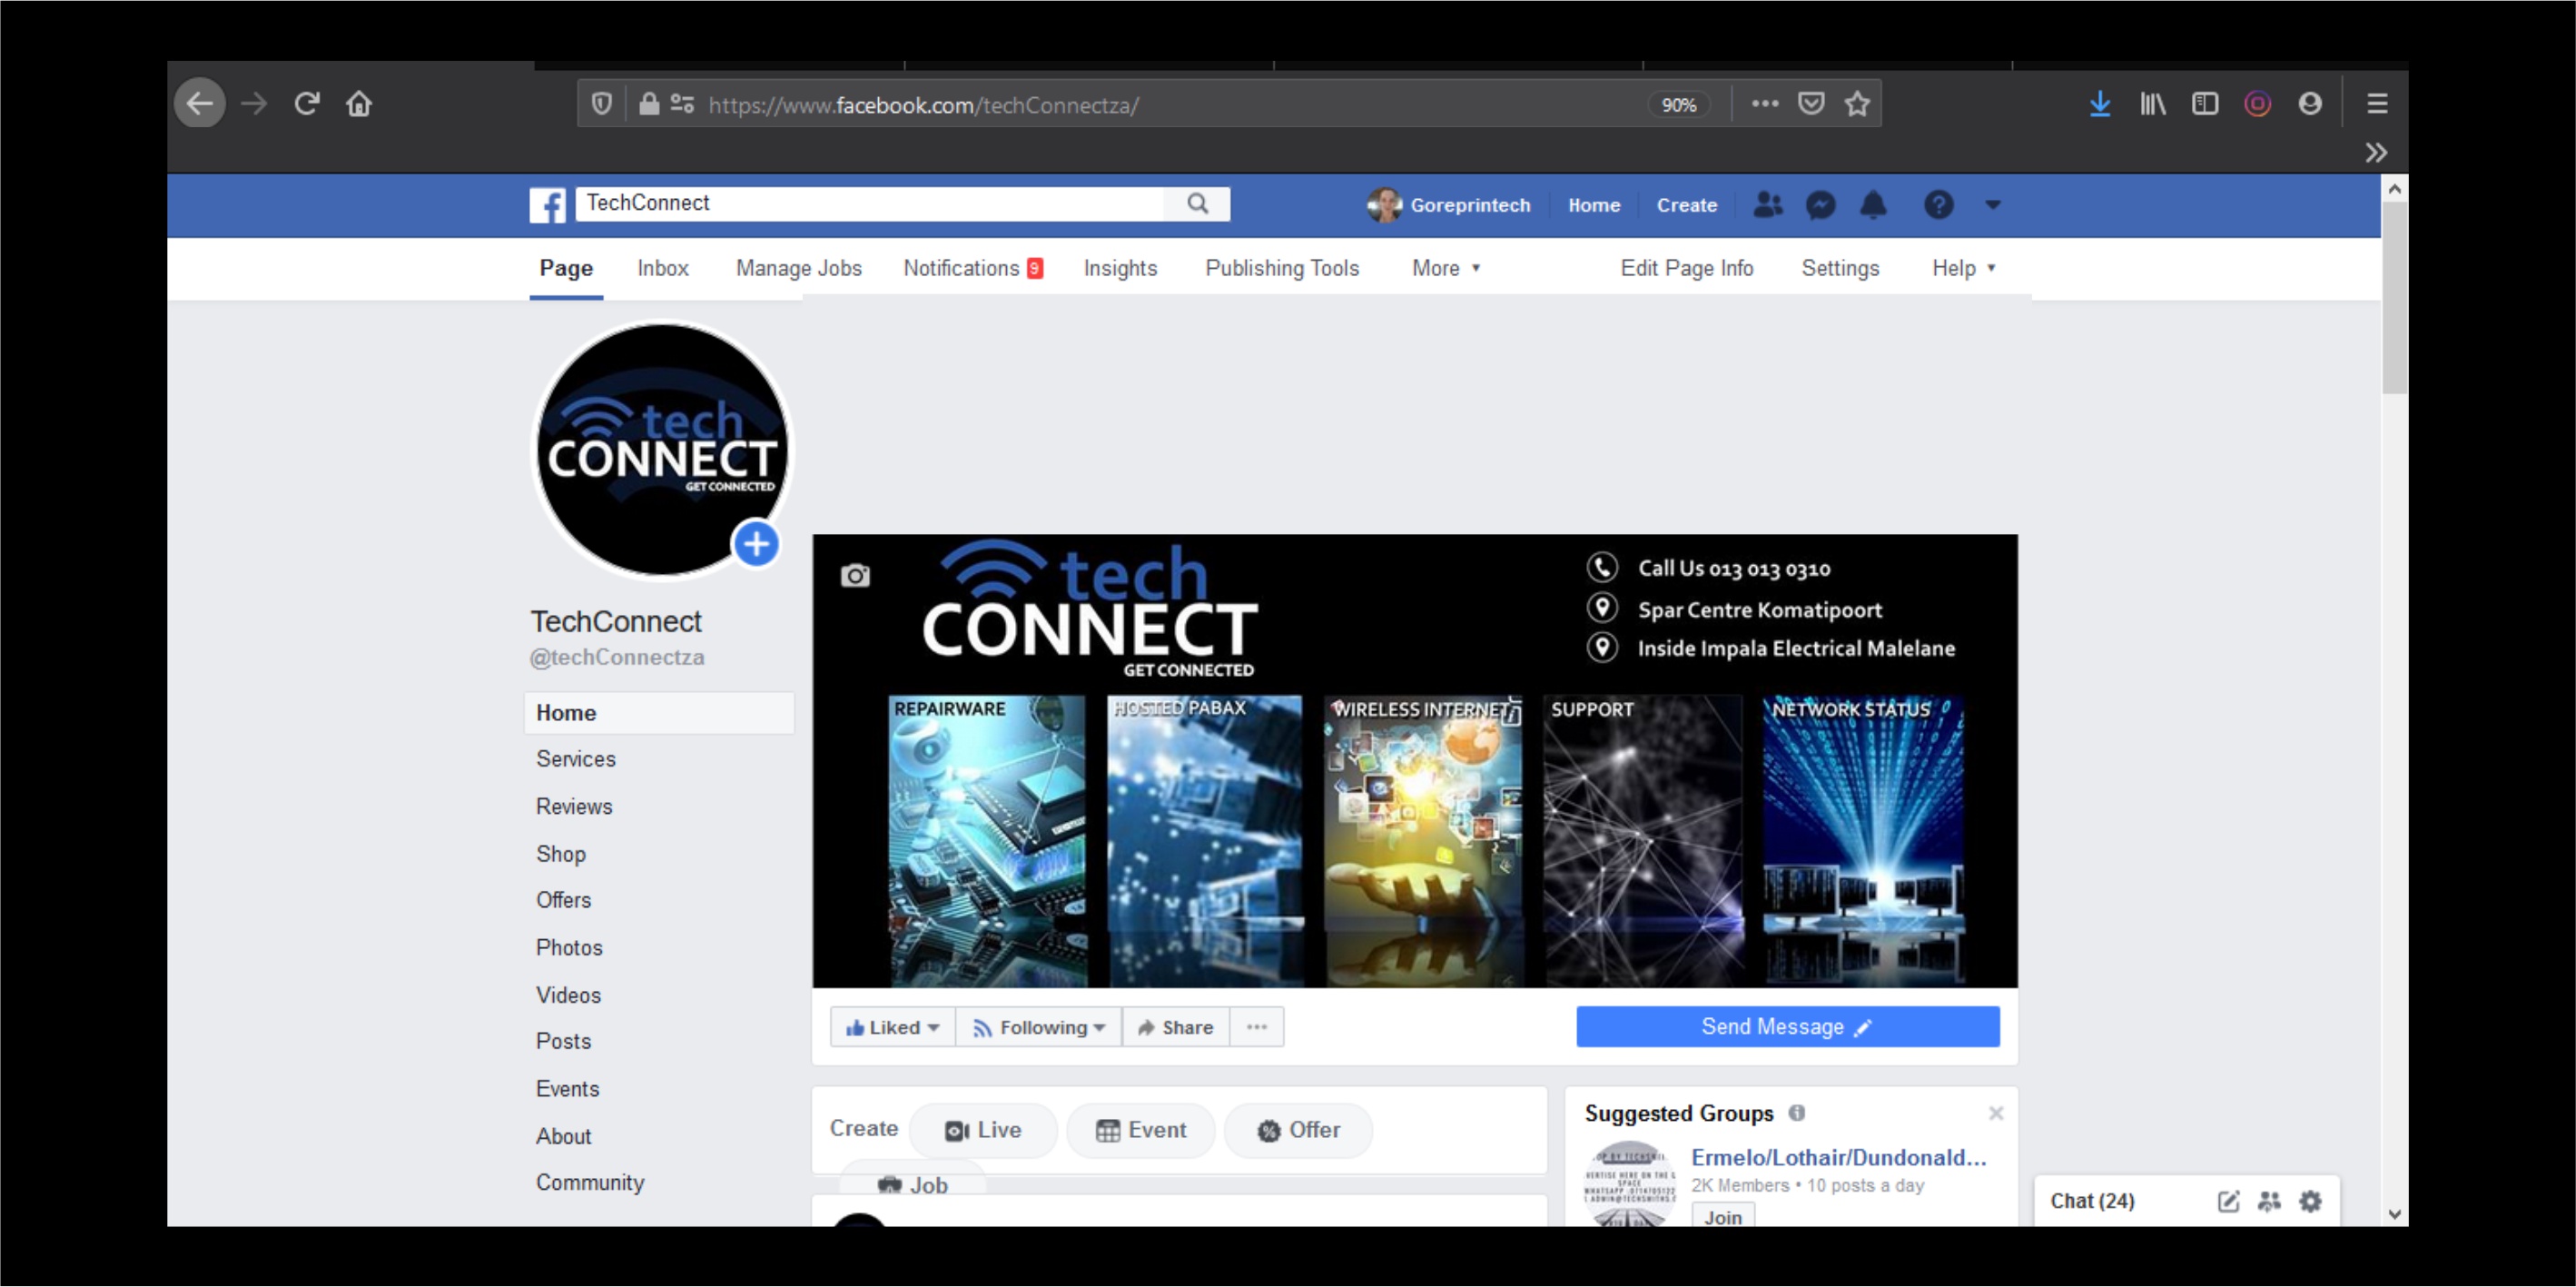Screen dimensions: 2576x1287
Task: Open the Publishing Tools tab
Action: point(1282,268)
